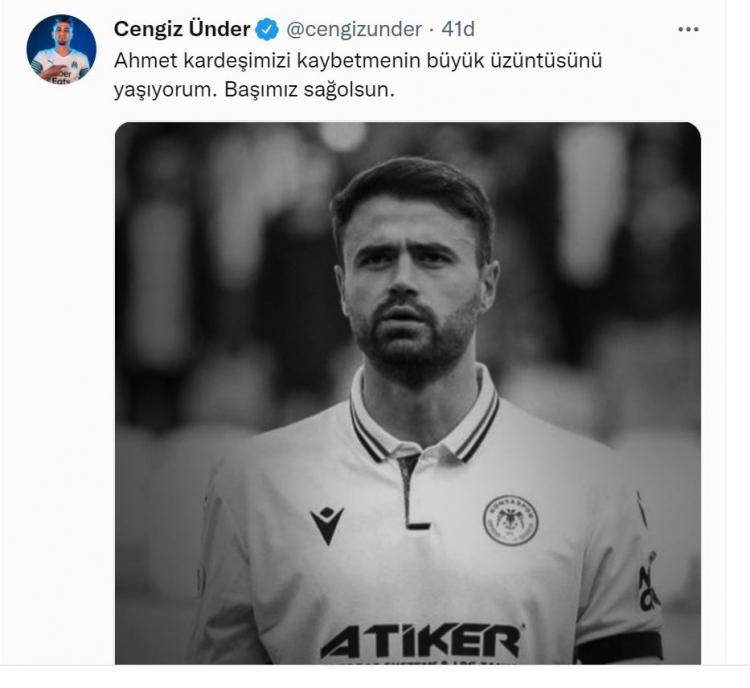750x688 pixels.
Task: Click the tweet text starting 'Ahmet kardeşimizi'
Action: pos(358,75)
